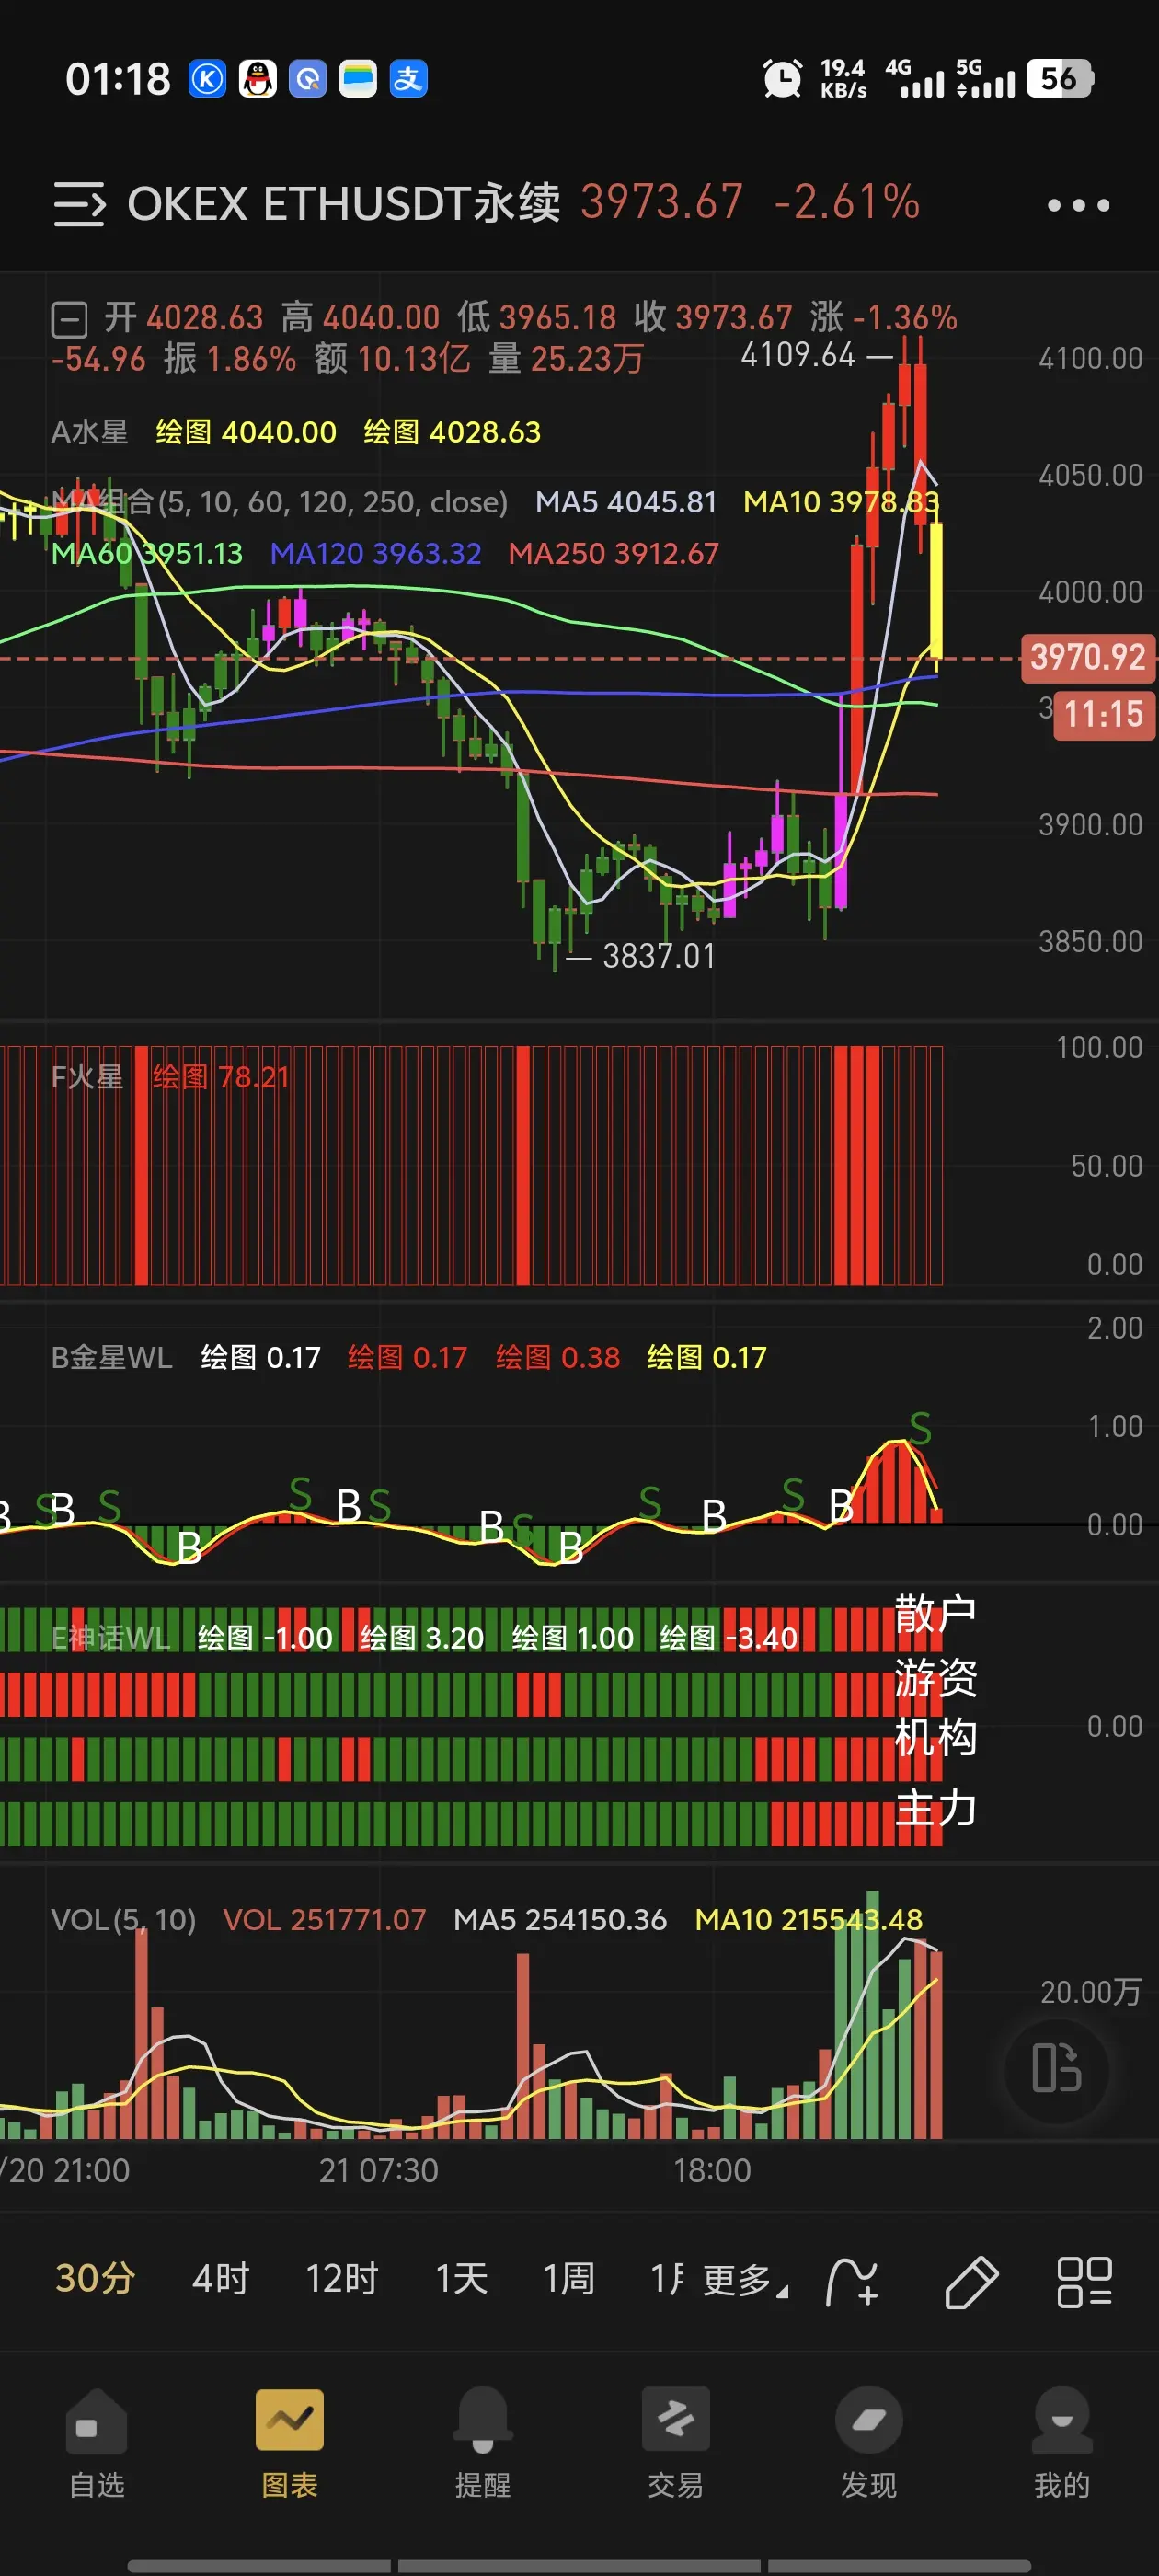Tap the 21 07:30 time axis label
Screen dimensions: 1159x2576
[x=378, y=2170]
